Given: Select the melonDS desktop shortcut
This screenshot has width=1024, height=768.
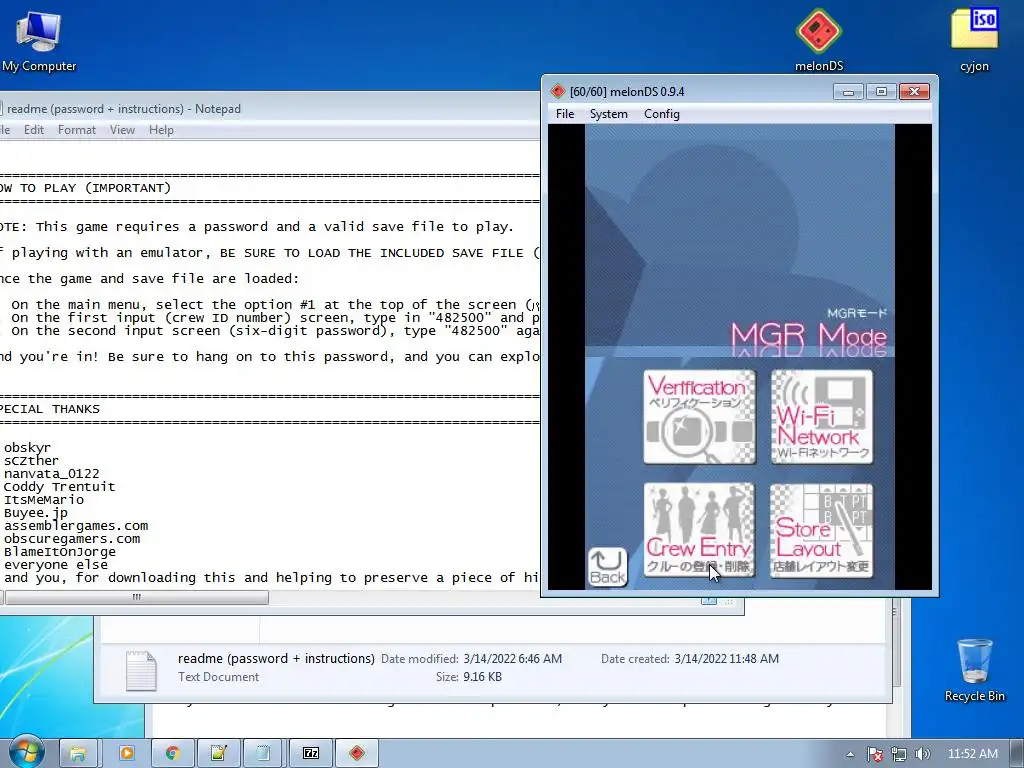Looking at the screenshot, I should click(x=819, y=40).
